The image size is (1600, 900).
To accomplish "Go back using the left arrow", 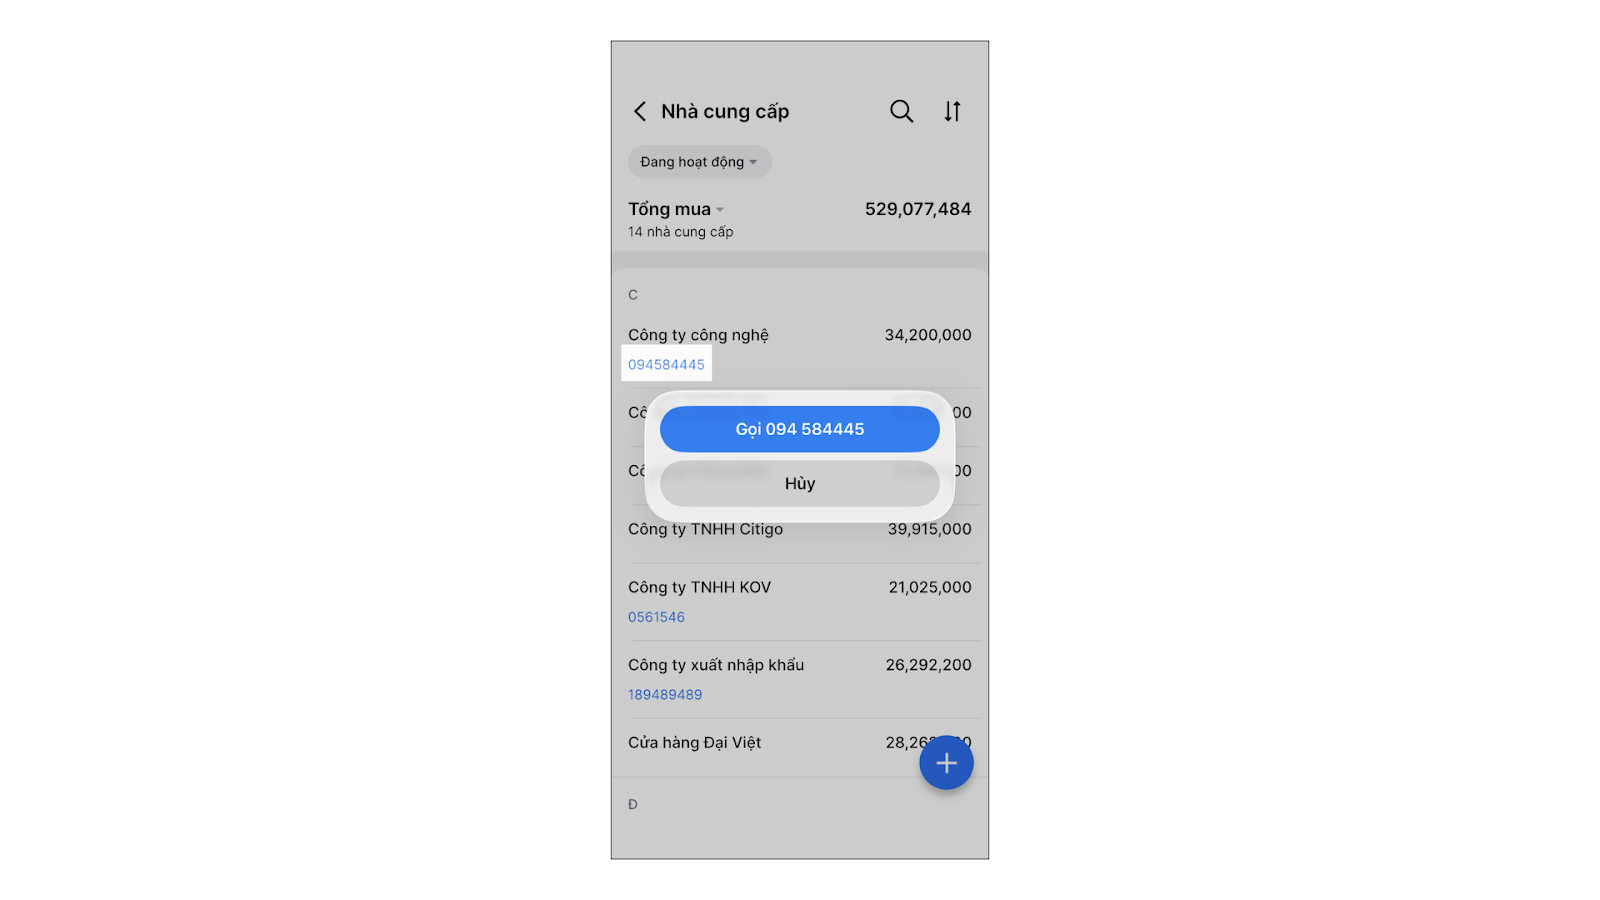I will 640,111.
